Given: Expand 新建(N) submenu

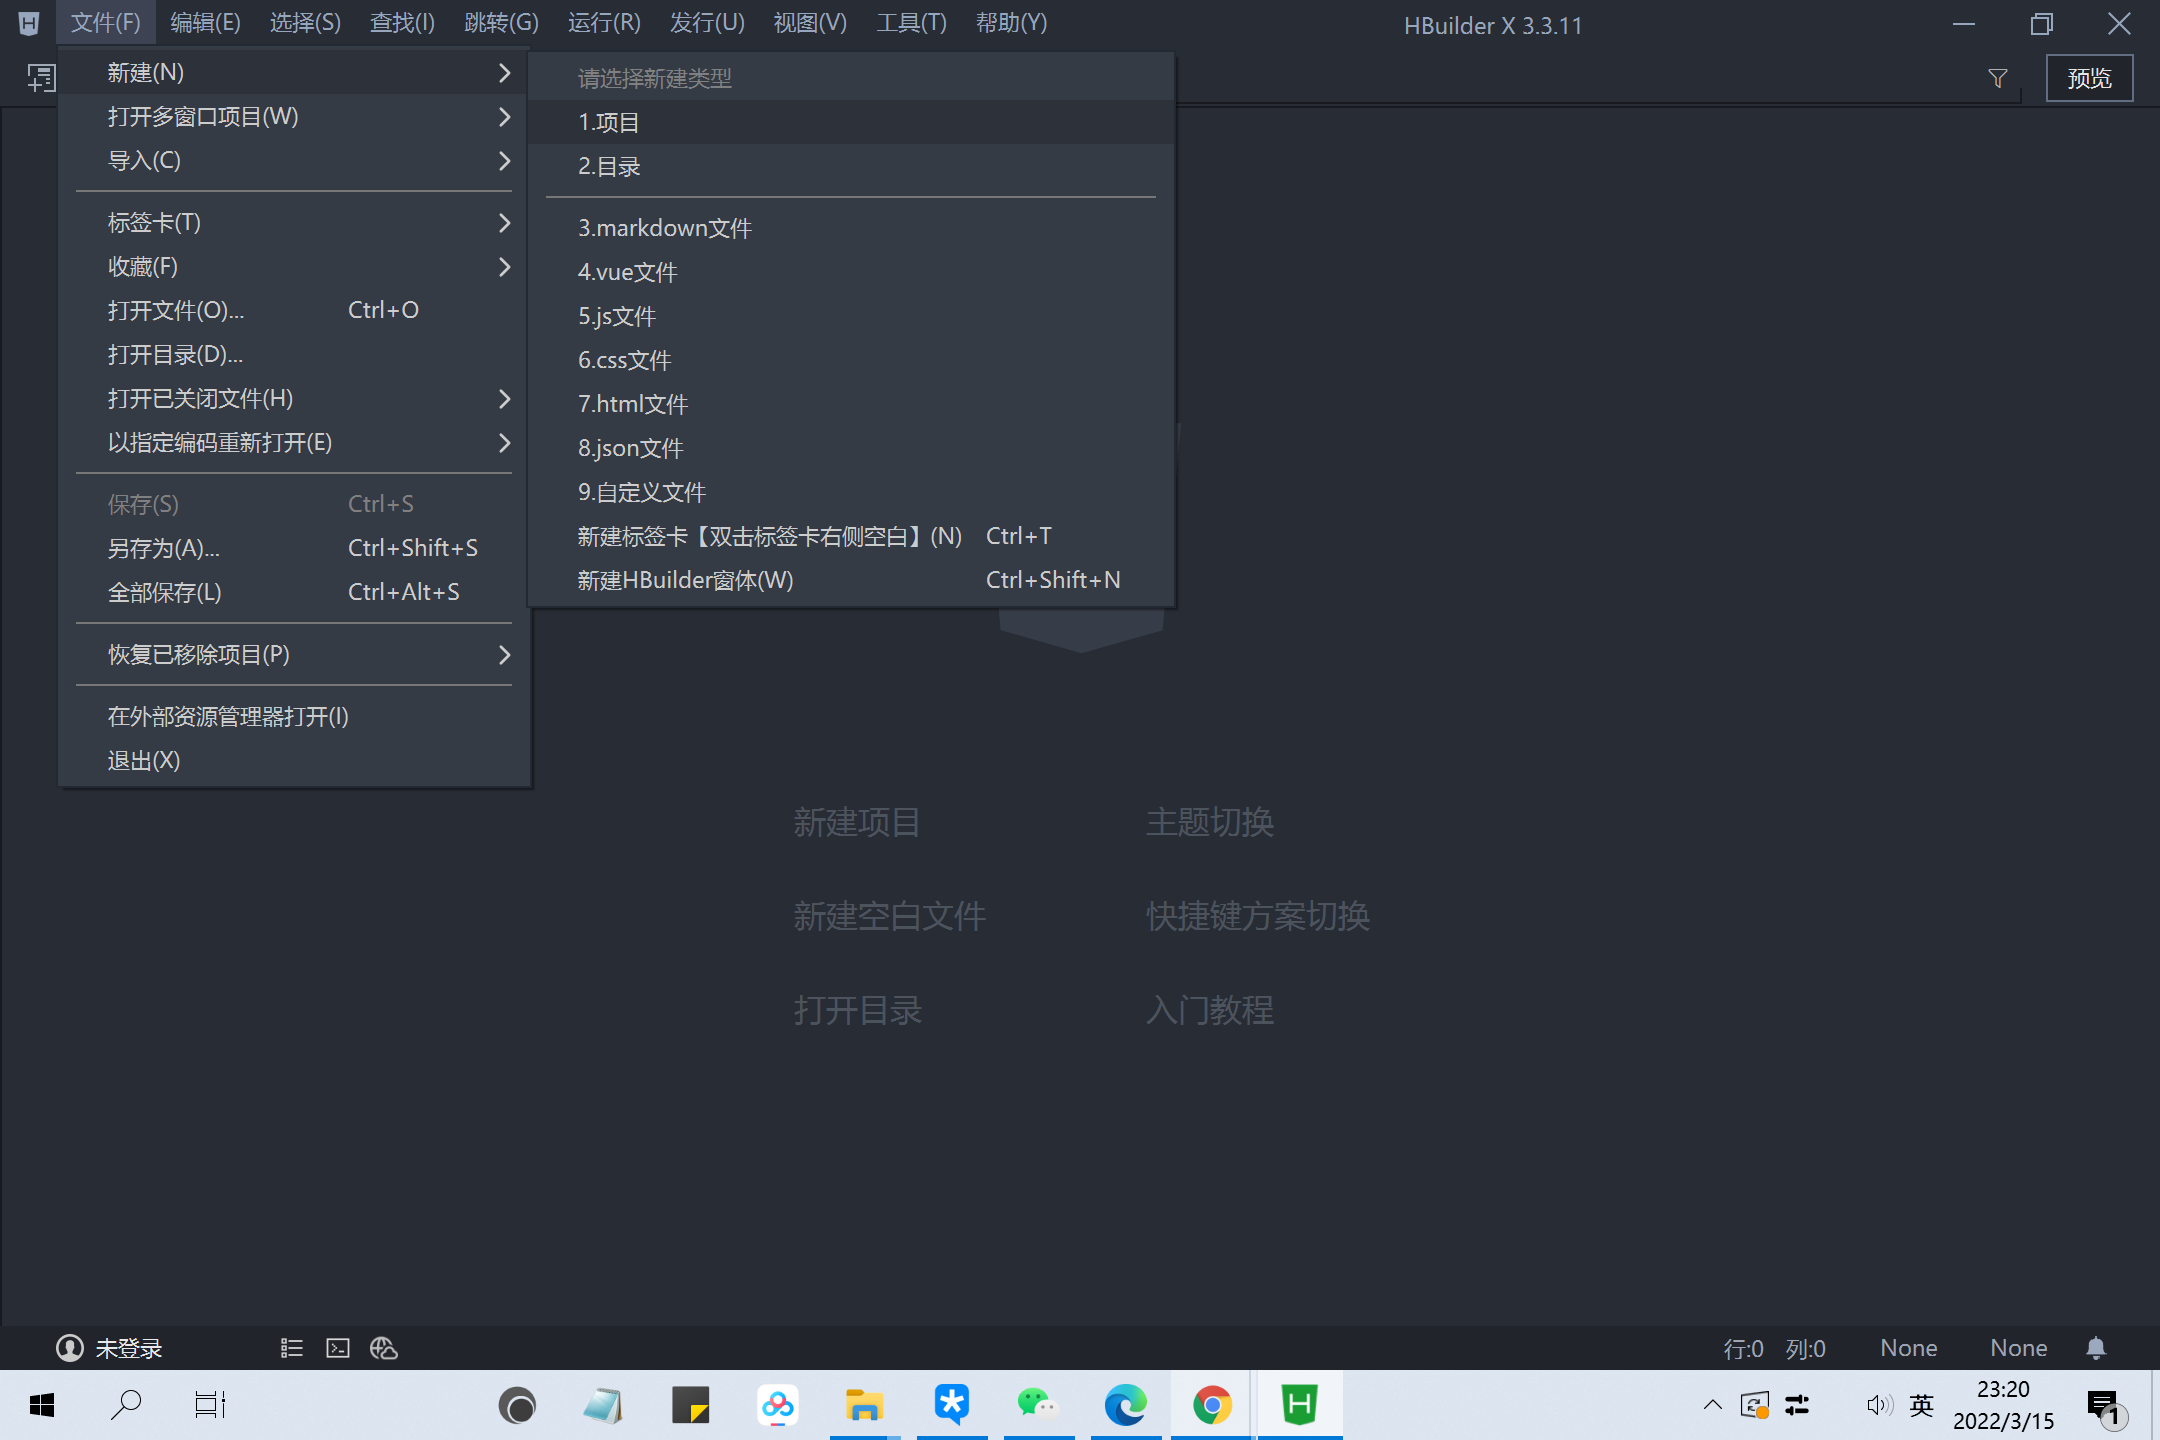Looking at the screenshot, I should pyautogui.click(x=294, y=73).
